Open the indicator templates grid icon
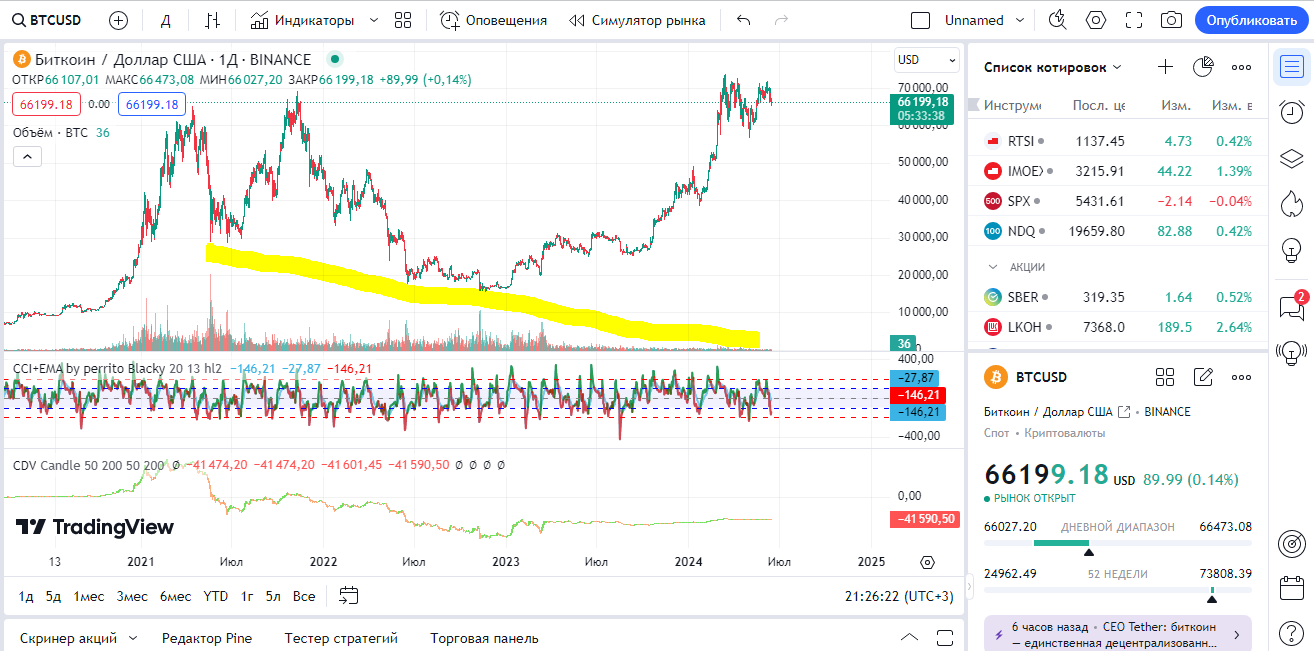The image size is (1314, 651). [x=403, y=20]
